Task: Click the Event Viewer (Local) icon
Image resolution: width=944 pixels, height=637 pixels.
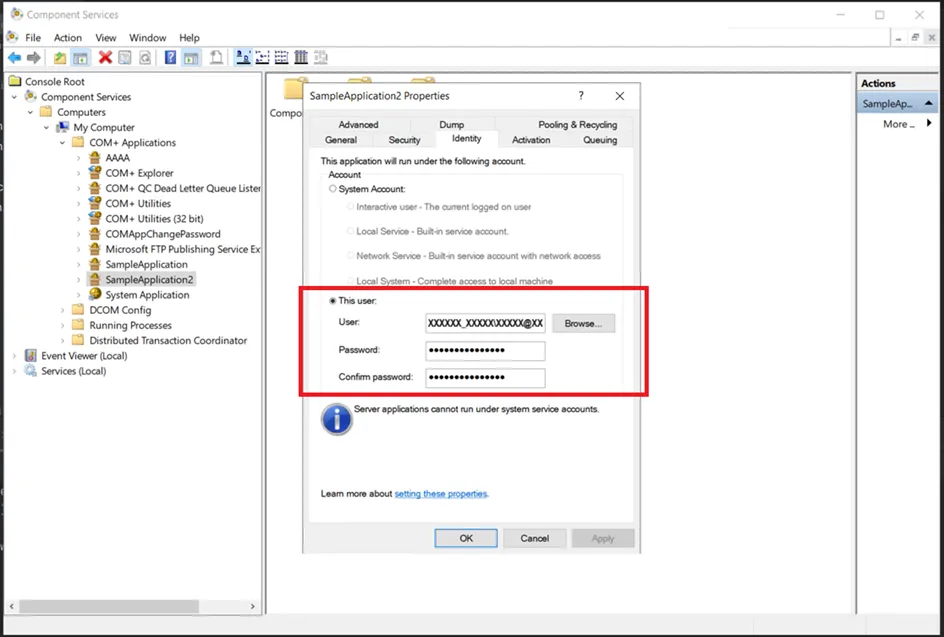Action: point(31,355)
